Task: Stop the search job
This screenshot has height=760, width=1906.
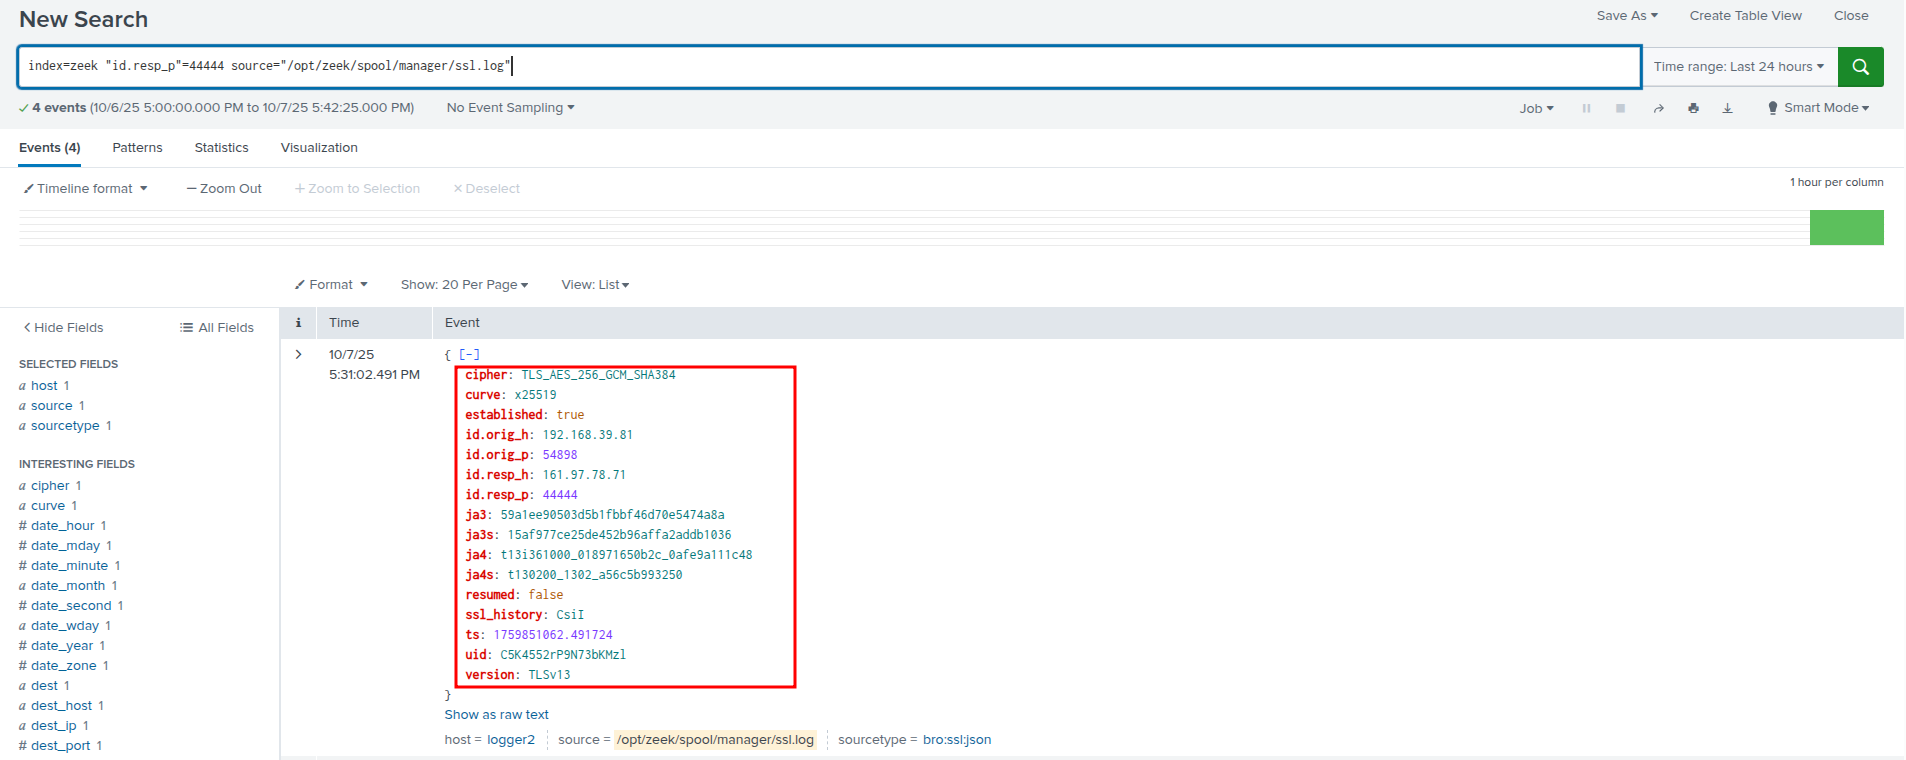Action: click(1620, 108)
